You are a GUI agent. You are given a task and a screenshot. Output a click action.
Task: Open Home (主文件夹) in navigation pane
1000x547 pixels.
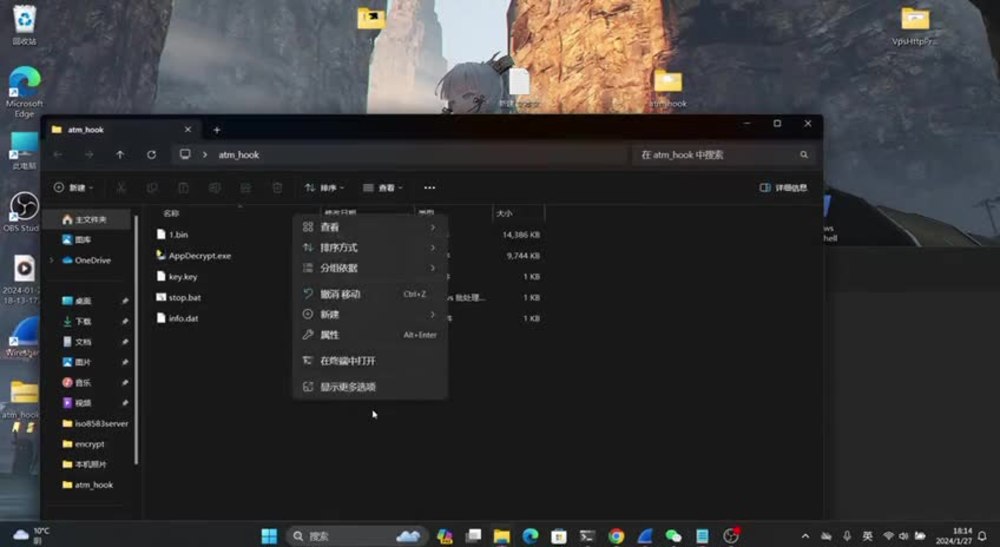click(x=85, y=219)
